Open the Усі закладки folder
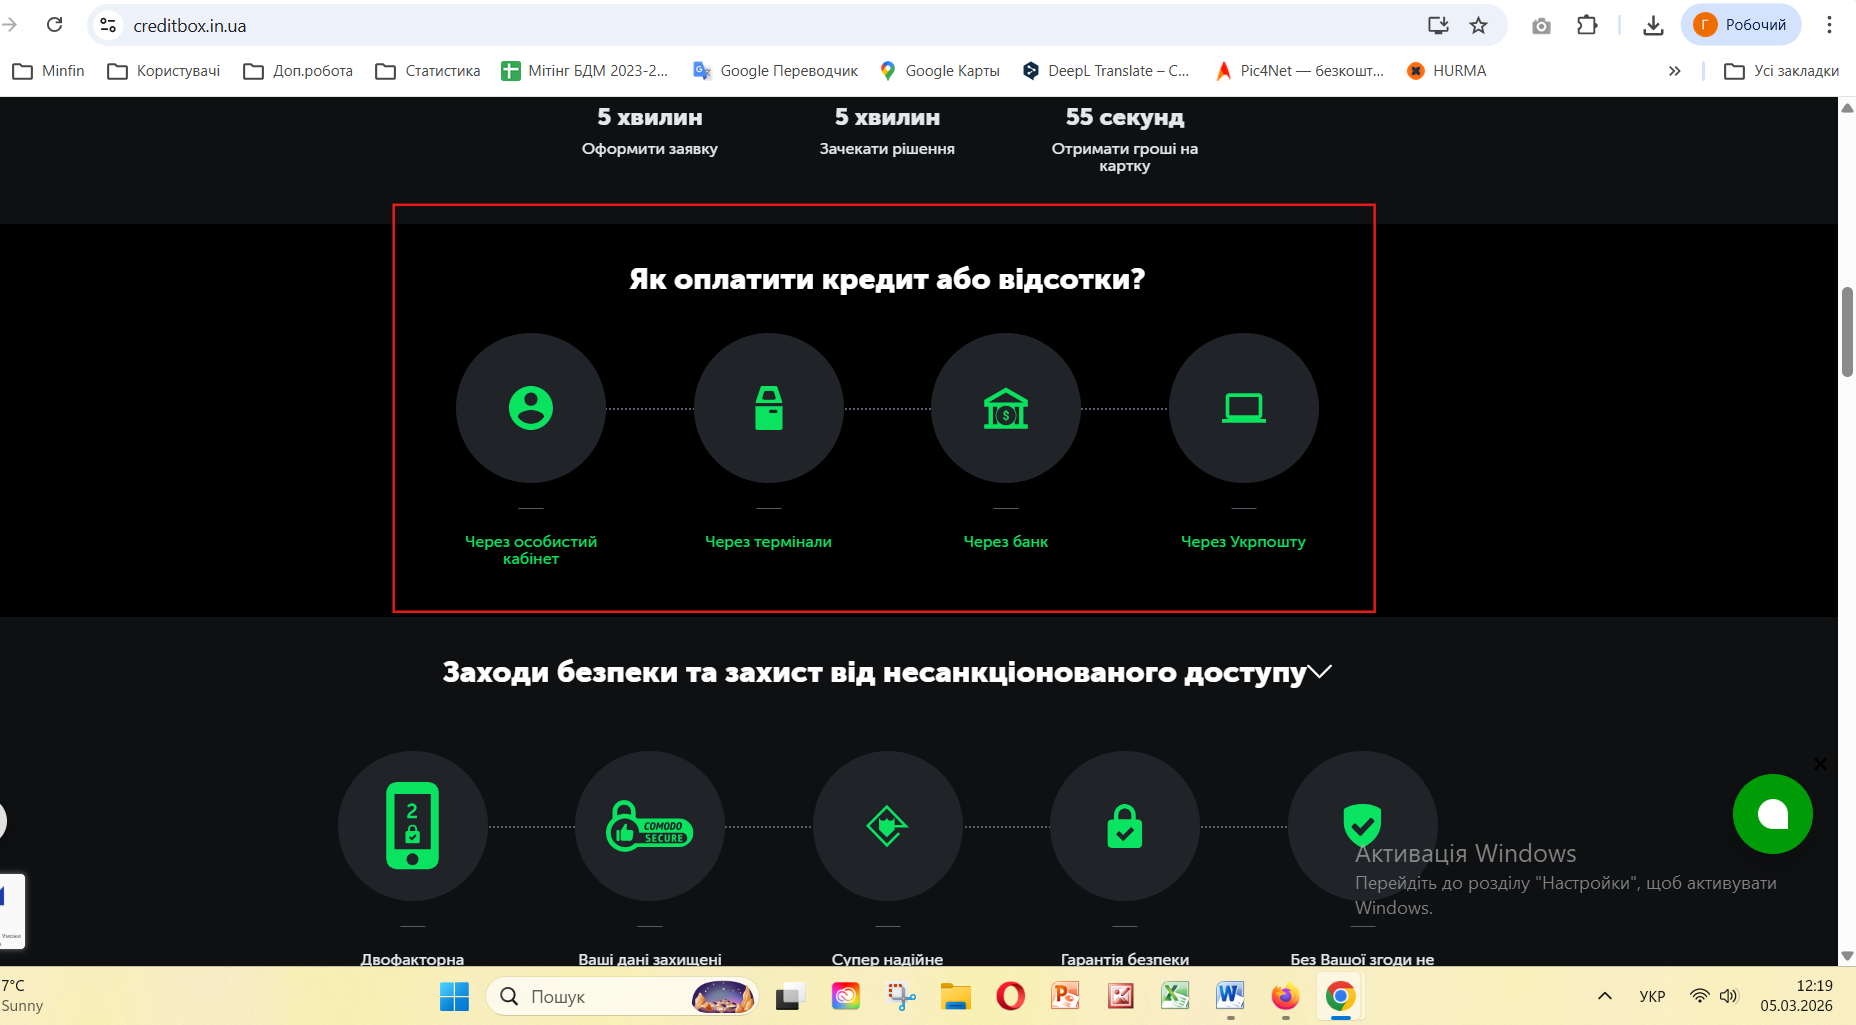Viewport: 1856px width, 1025px height. (1782, 71)
